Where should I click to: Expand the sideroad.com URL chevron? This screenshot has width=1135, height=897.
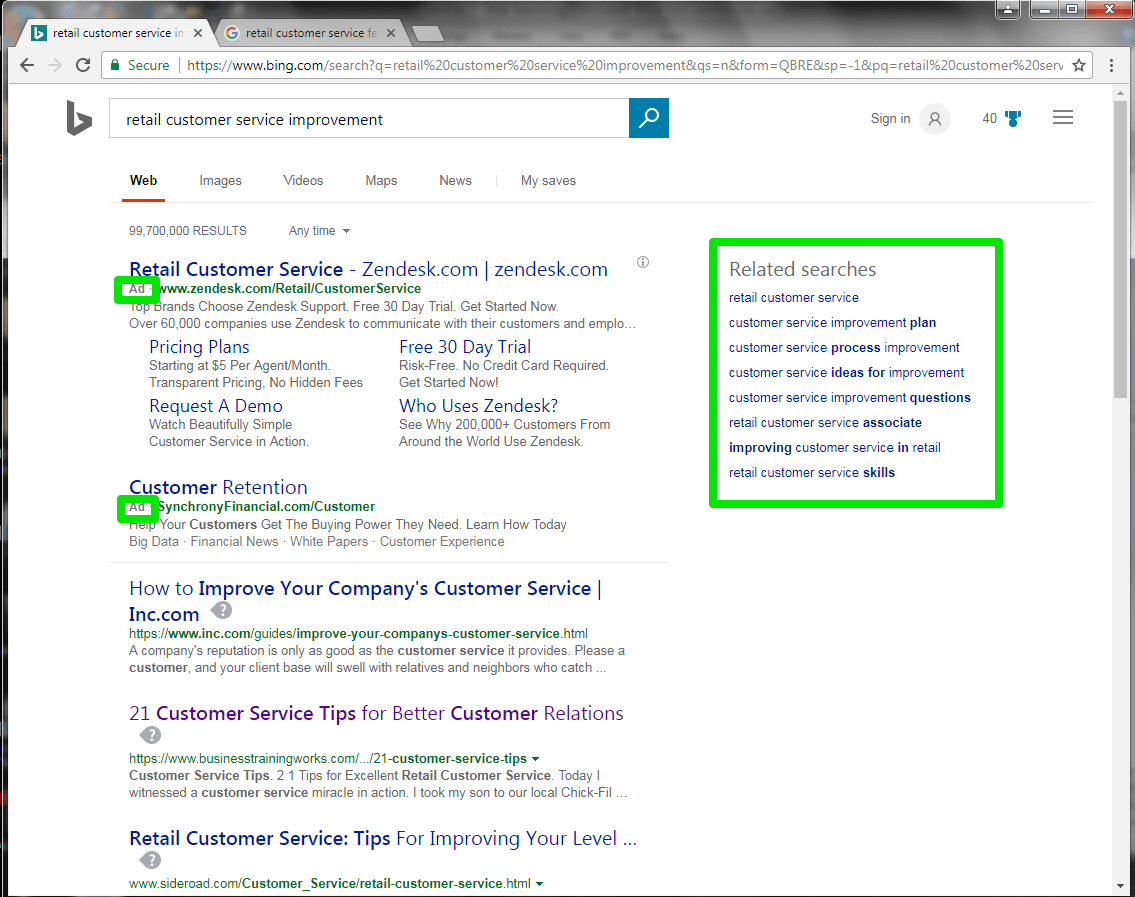coord(538,883)
